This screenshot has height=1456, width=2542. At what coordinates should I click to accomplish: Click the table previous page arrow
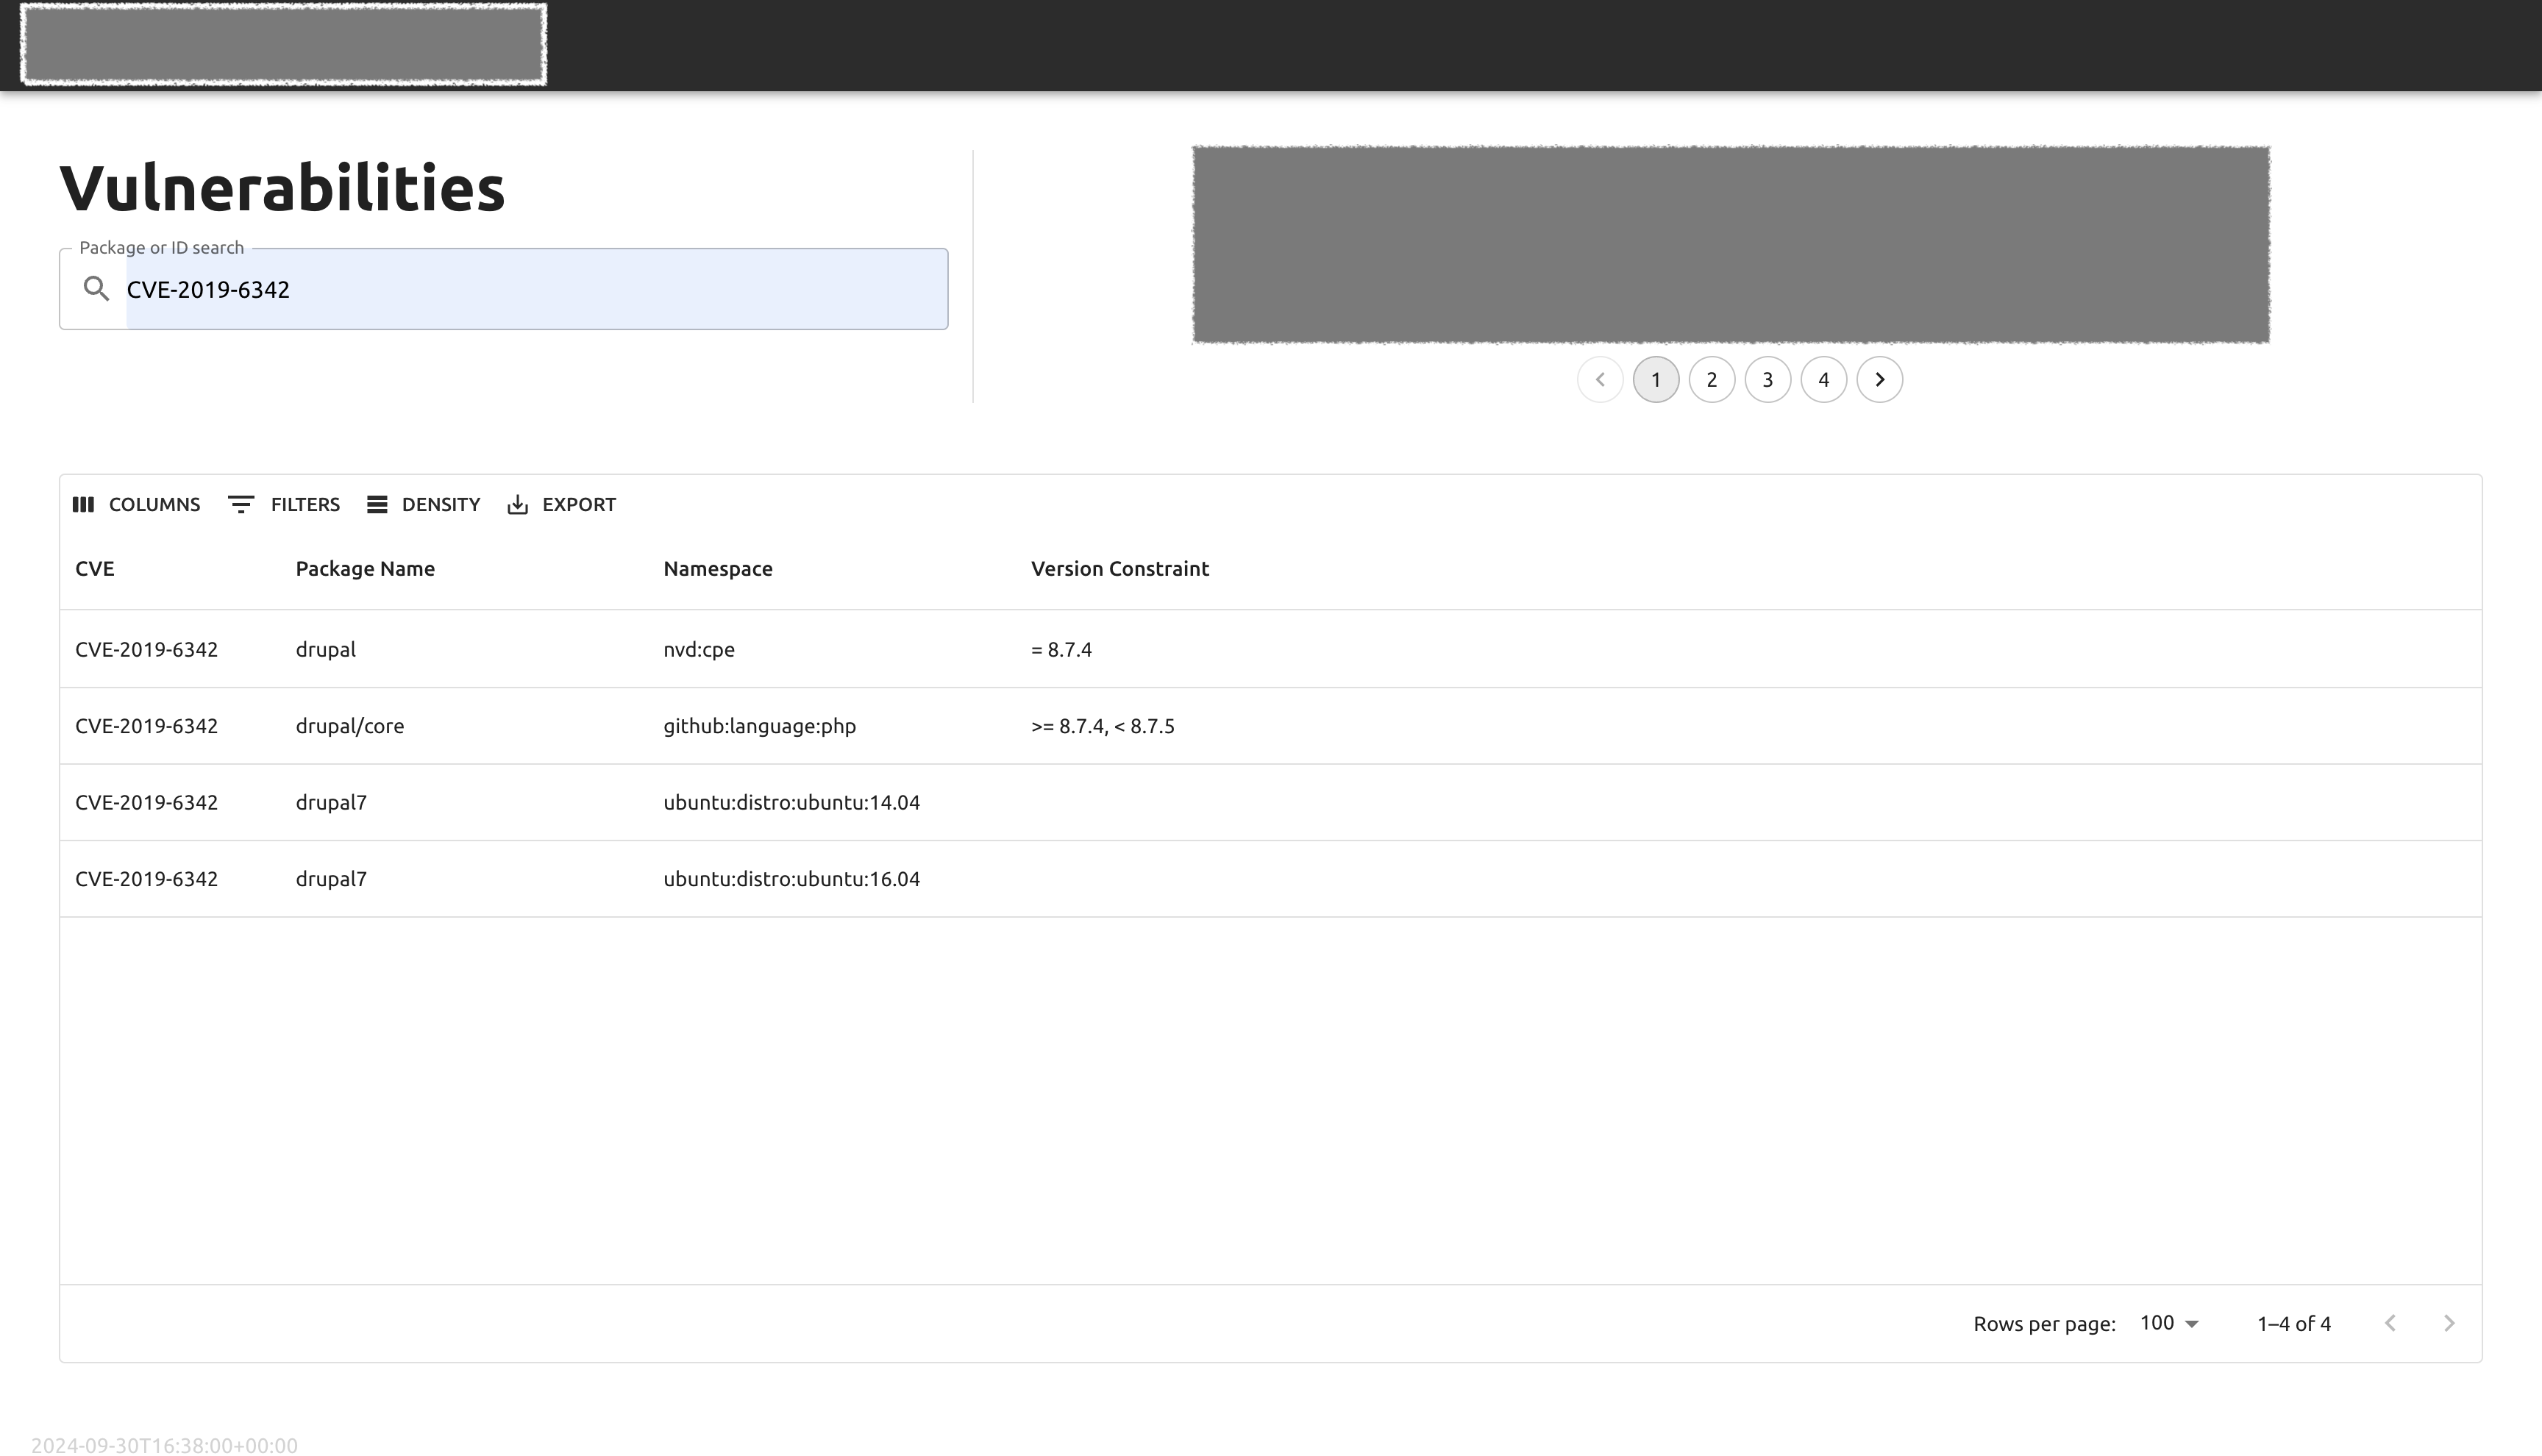click(x=2390, y=1323)
